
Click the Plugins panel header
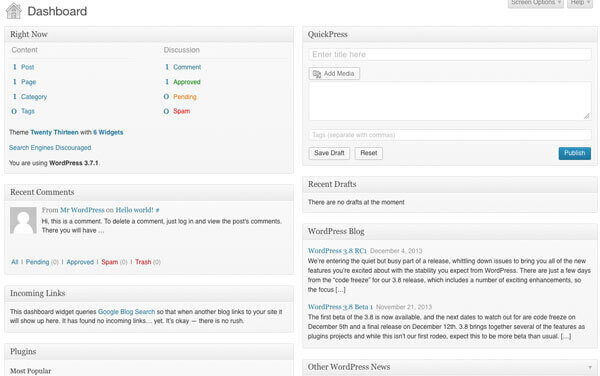149,352
